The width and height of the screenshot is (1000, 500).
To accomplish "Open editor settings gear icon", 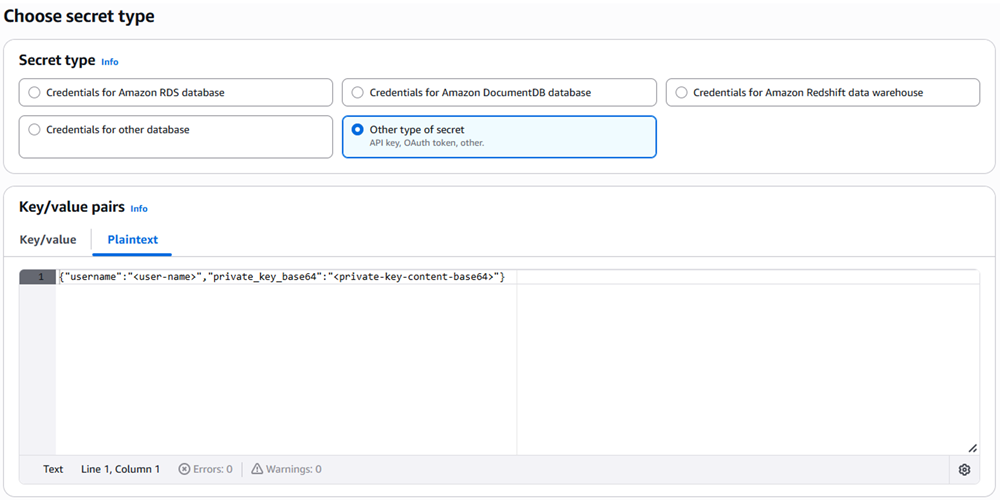I will (x=964, y=469).
